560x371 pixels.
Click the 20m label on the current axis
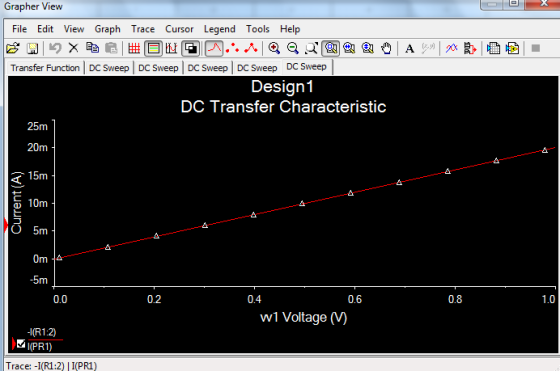tap(38, 147)
